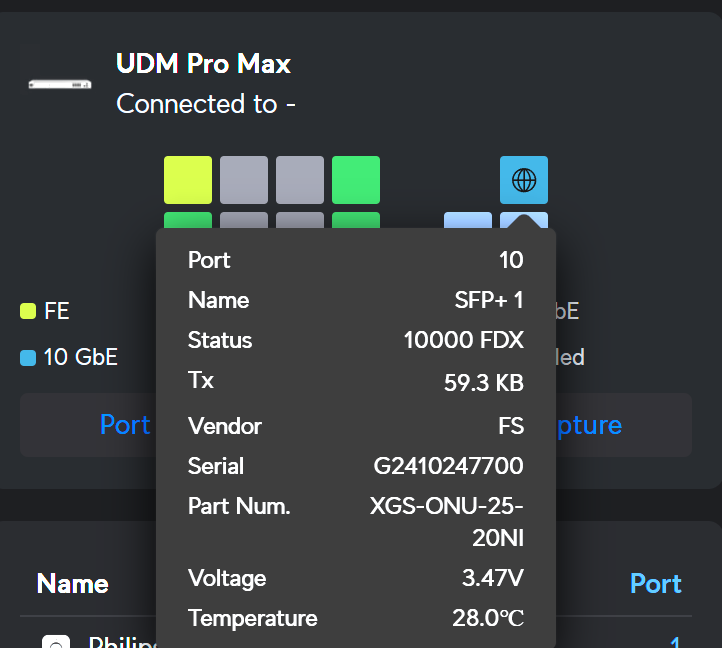This screenshot has height=648, width=722.
Task: Sort by the blue Port column header
Action: [x=656, y=584]
